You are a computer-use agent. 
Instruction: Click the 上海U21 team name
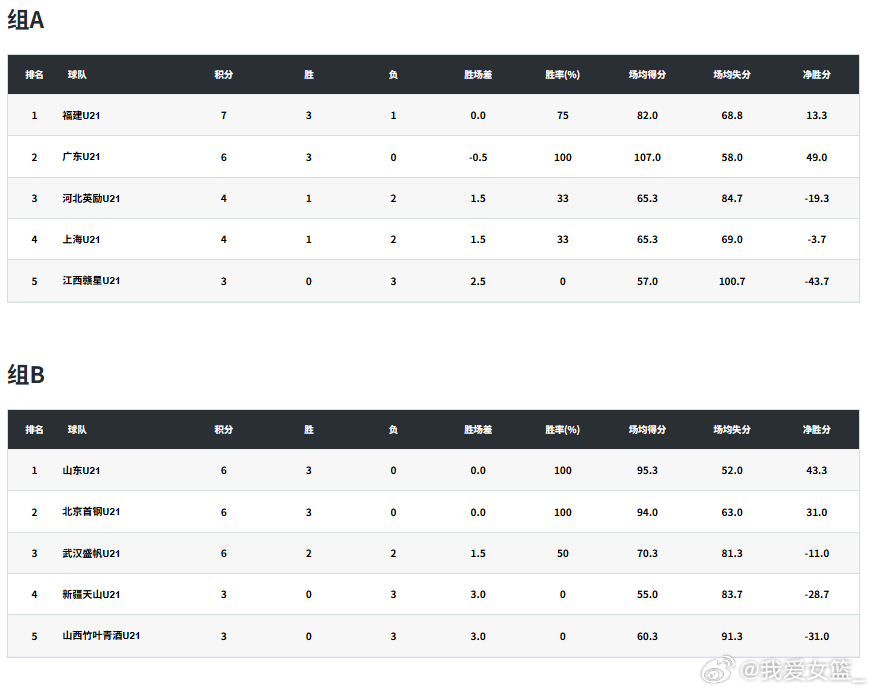pos(81,240)
